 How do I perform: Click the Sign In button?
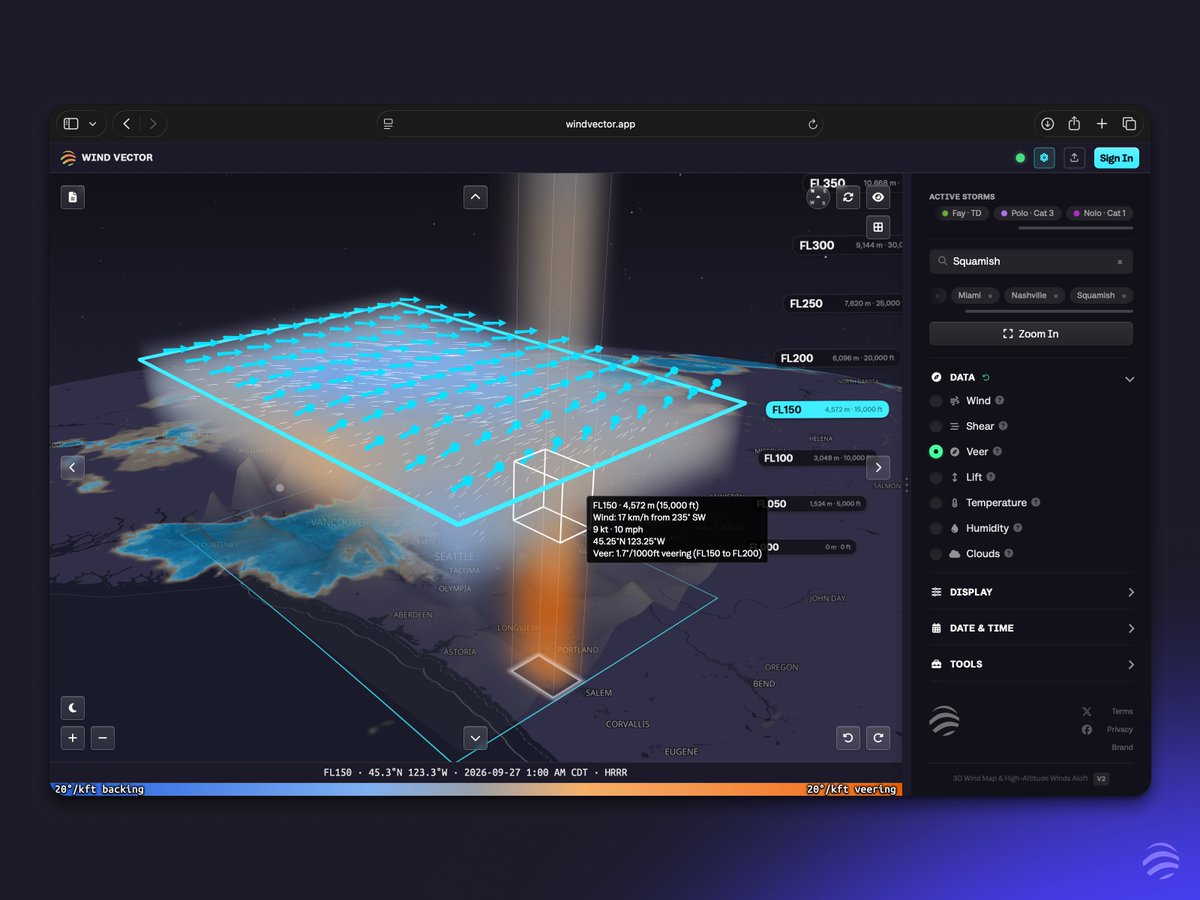pyautogui.click(x=1116, y=158)
